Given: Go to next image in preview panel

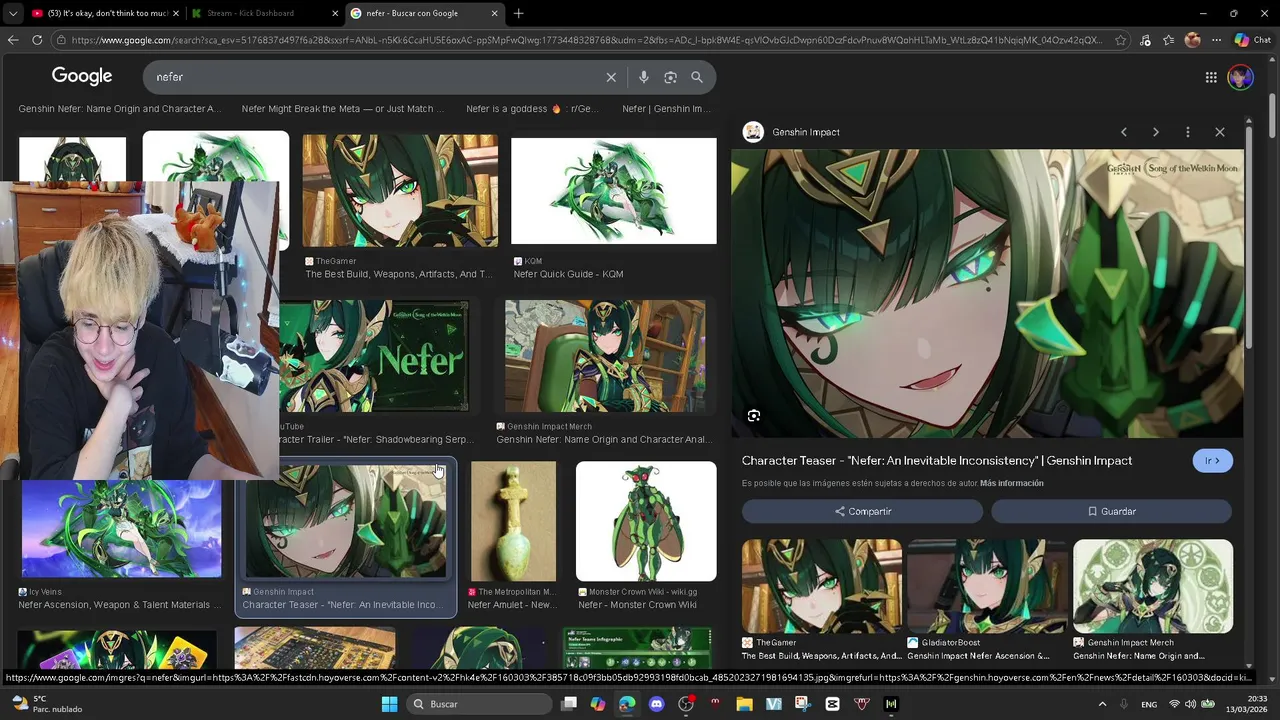Looking at the screenshot, I should pyautogui.click(x=1156, y=132).
